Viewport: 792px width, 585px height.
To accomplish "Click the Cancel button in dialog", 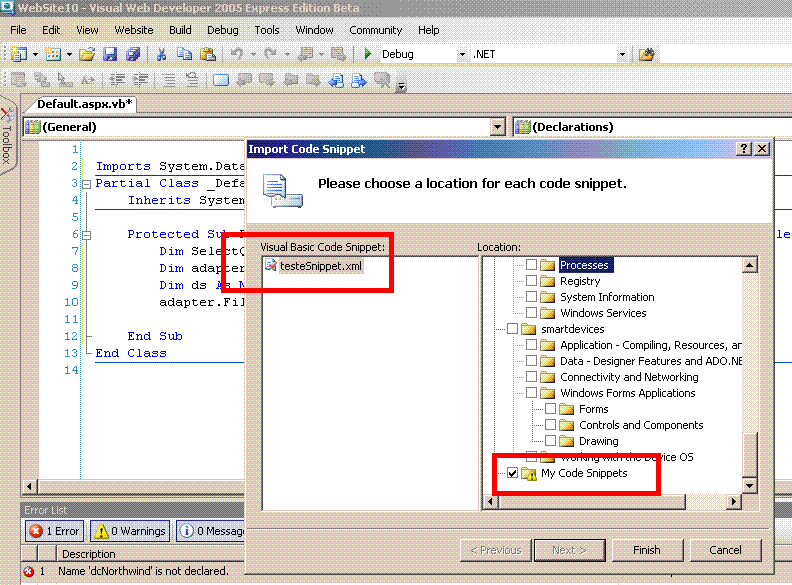I will (725, 549).
